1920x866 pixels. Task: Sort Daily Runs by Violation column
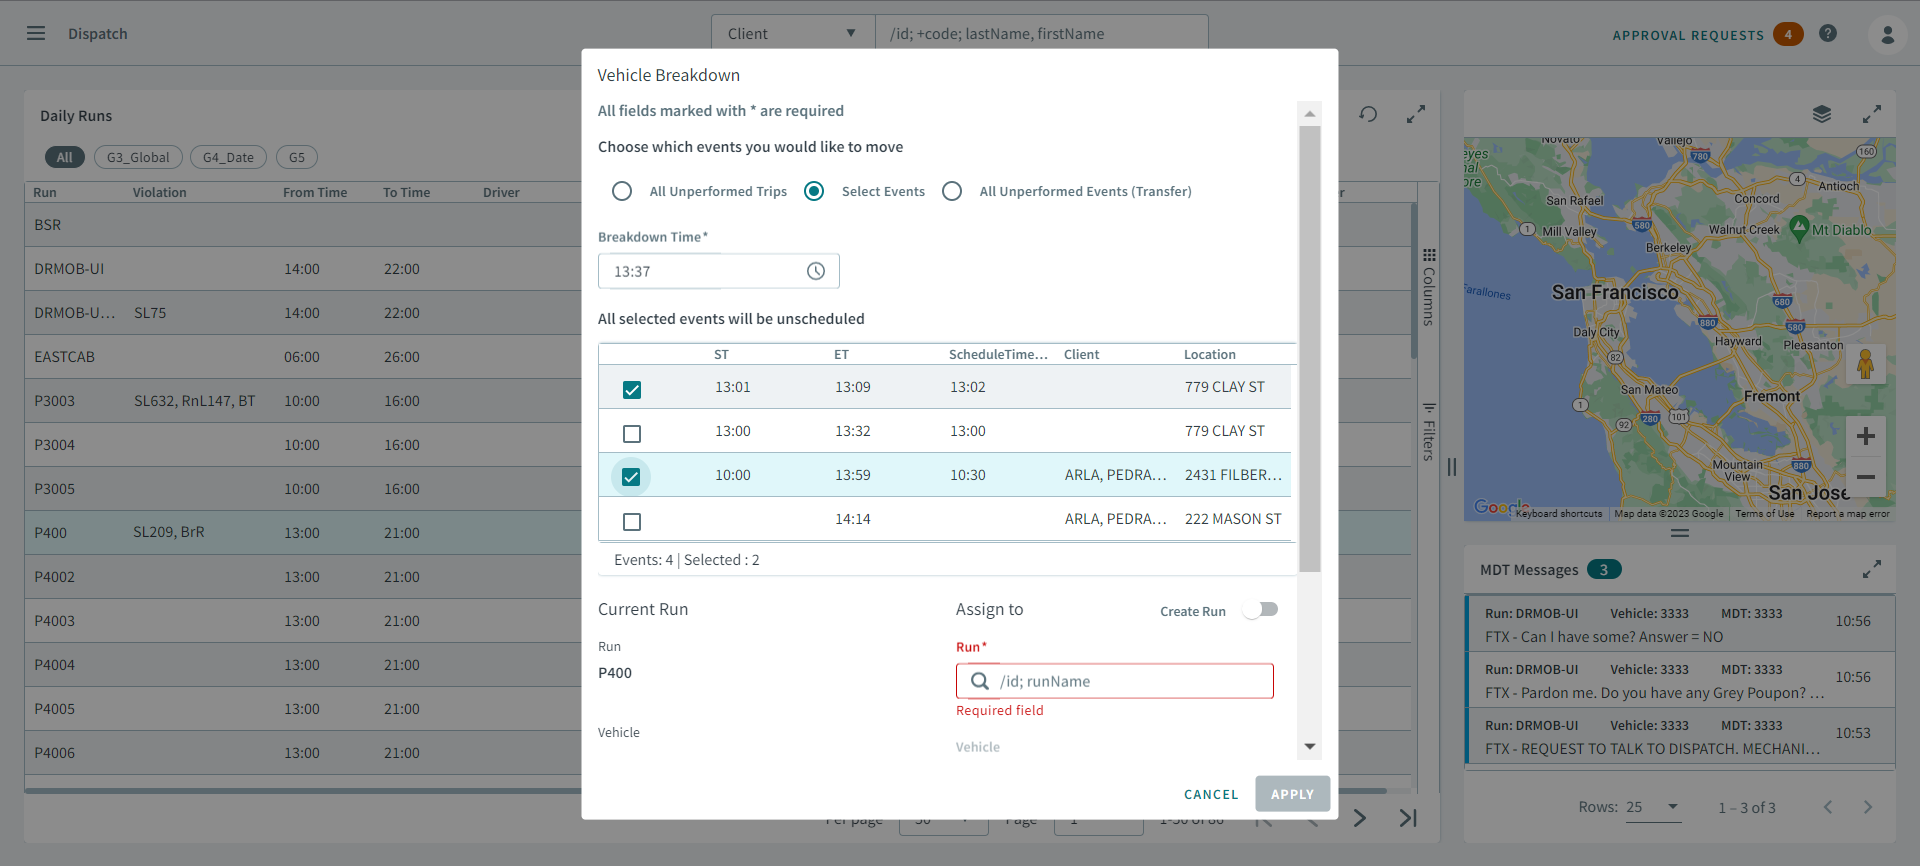coord(160,192)
